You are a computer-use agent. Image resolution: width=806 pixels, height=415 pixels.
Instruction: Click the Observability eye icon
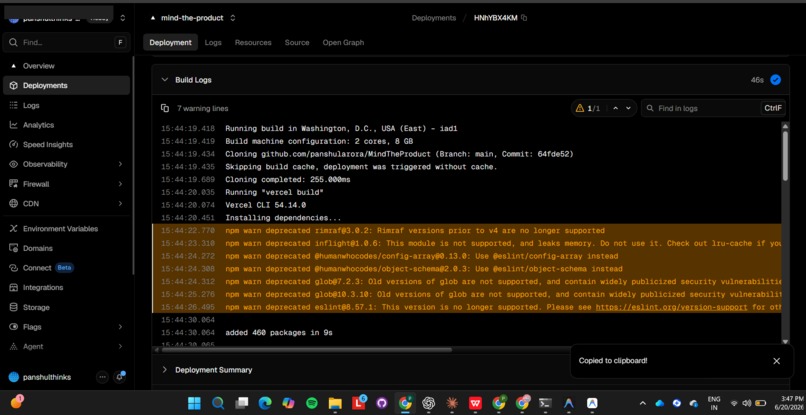(13, 164)
